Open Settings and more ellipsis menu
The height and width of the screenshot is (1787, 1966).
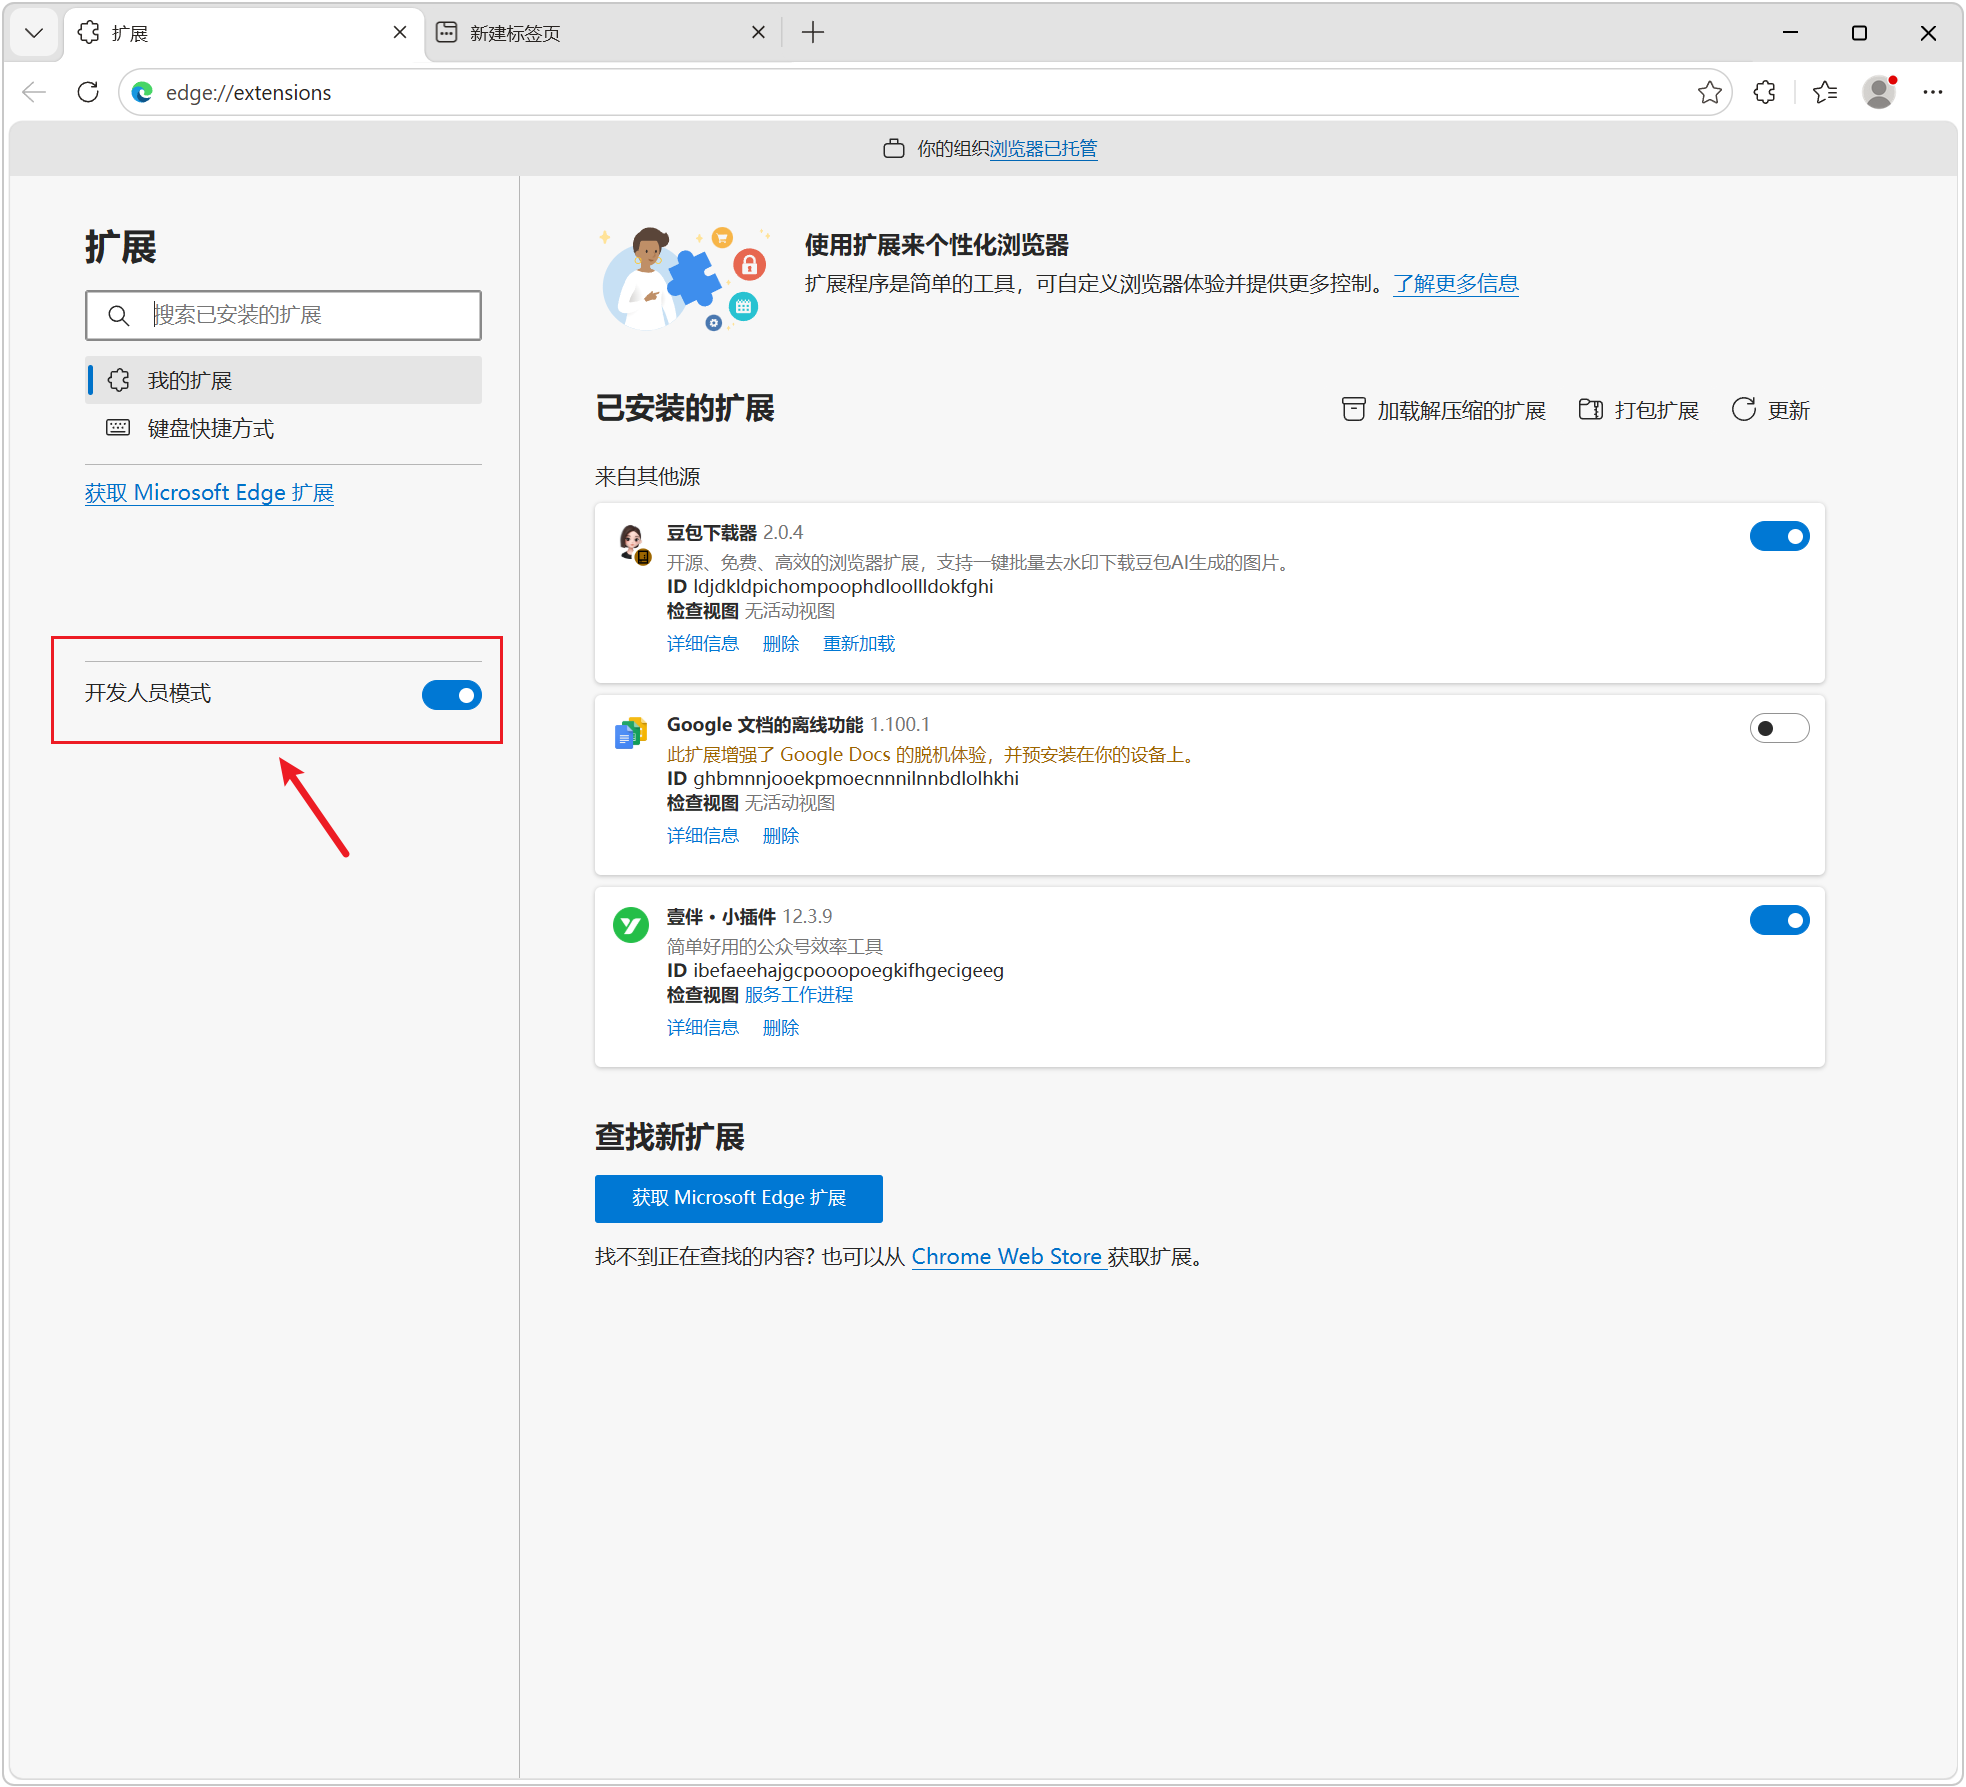[1933, 92]
